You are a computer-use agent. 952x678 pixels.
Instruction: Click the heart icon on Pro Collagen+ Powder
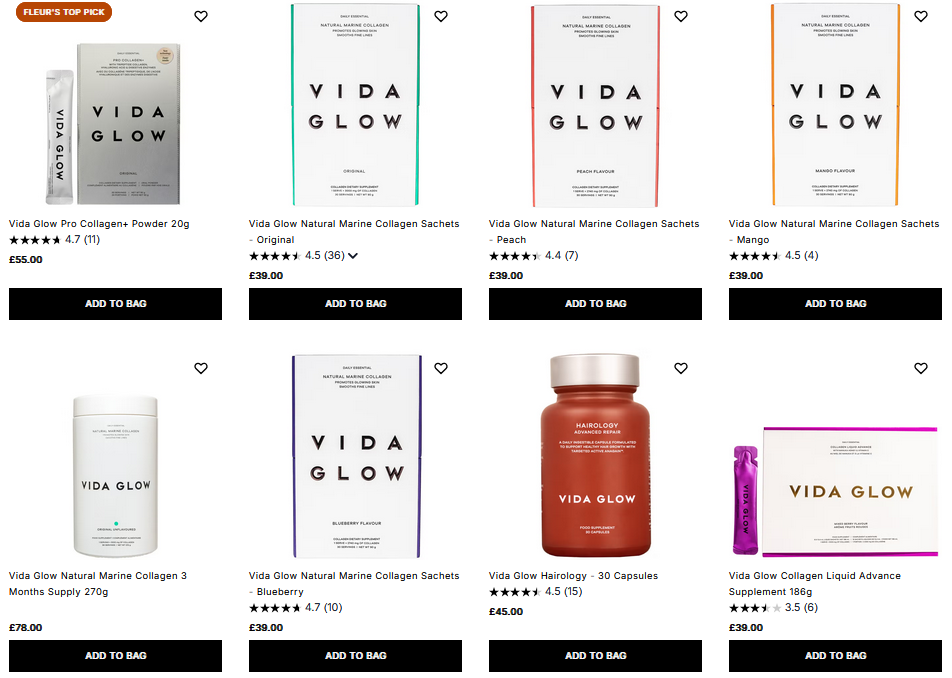(200, 16)
